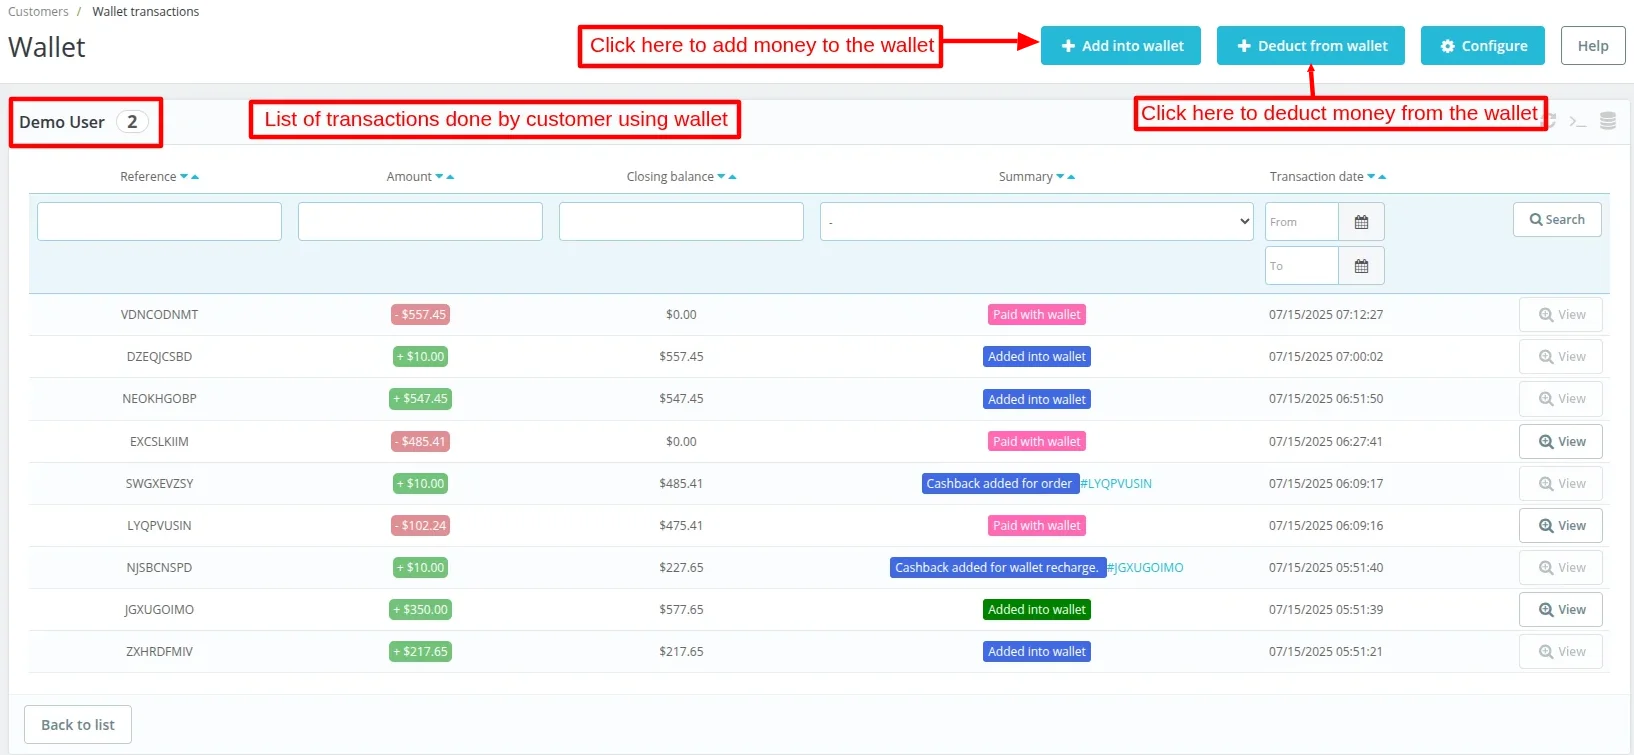Focus the Amount filter input
1634x755 pixels.
click(420, 222)
